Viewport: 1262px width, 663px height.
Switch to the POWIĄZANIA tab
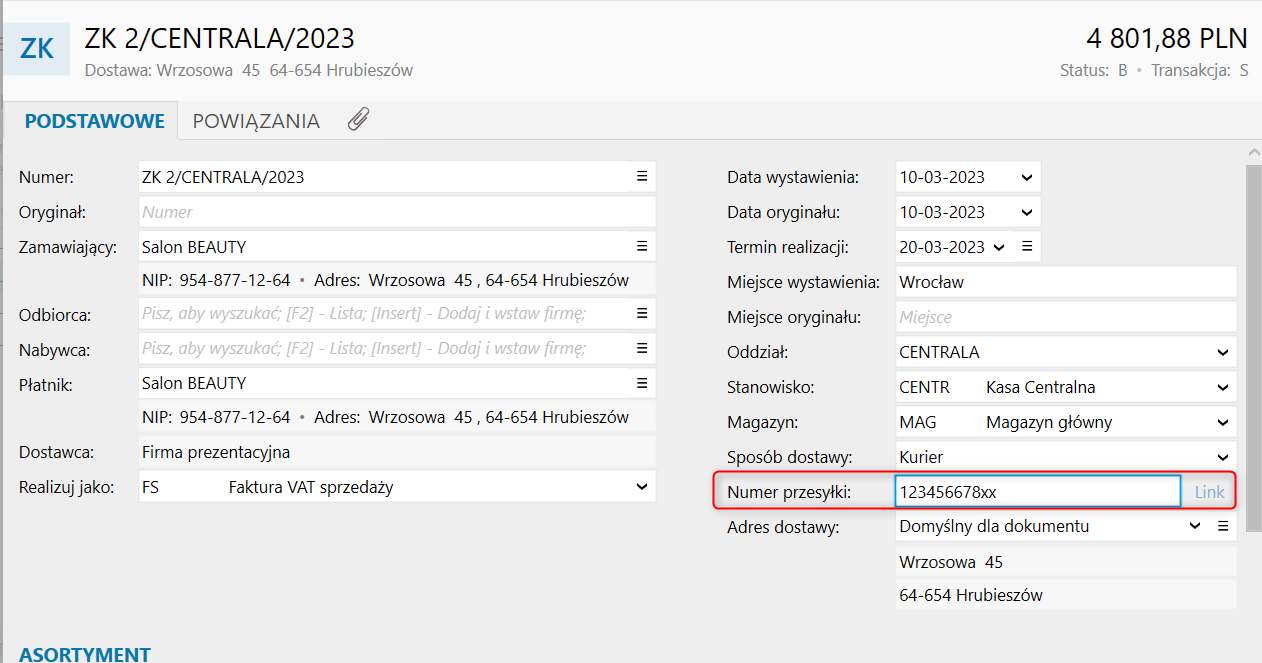256,121
